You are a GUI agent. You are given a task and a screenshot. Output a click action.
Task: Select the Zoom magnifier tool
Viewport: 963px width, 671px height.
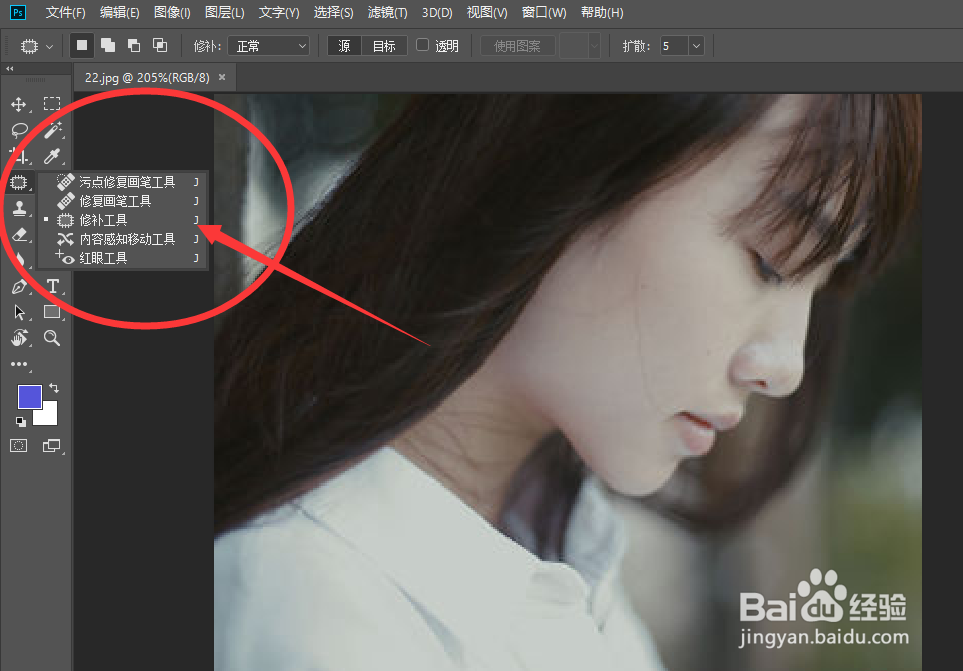tap(52, 338)
